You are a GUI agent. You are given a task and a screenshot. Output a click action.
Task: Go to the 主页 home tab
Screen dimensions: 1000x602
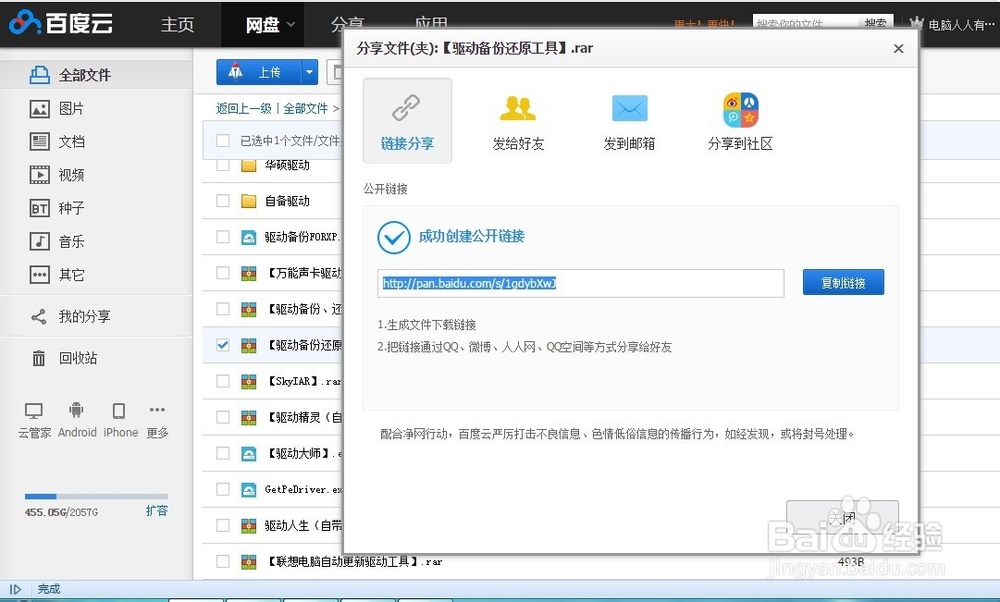click(177, 24)
